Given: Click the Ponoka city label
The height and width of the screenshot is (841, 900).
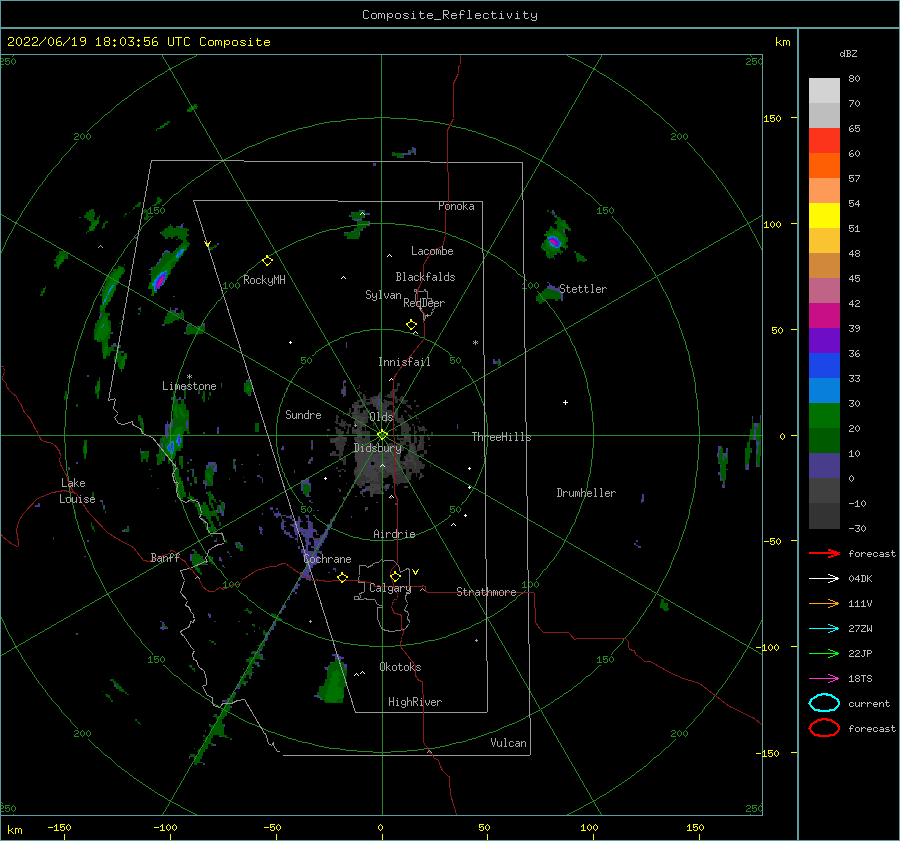Looking at the screenshot, I should pyautogui.click(x=456, y=207).
